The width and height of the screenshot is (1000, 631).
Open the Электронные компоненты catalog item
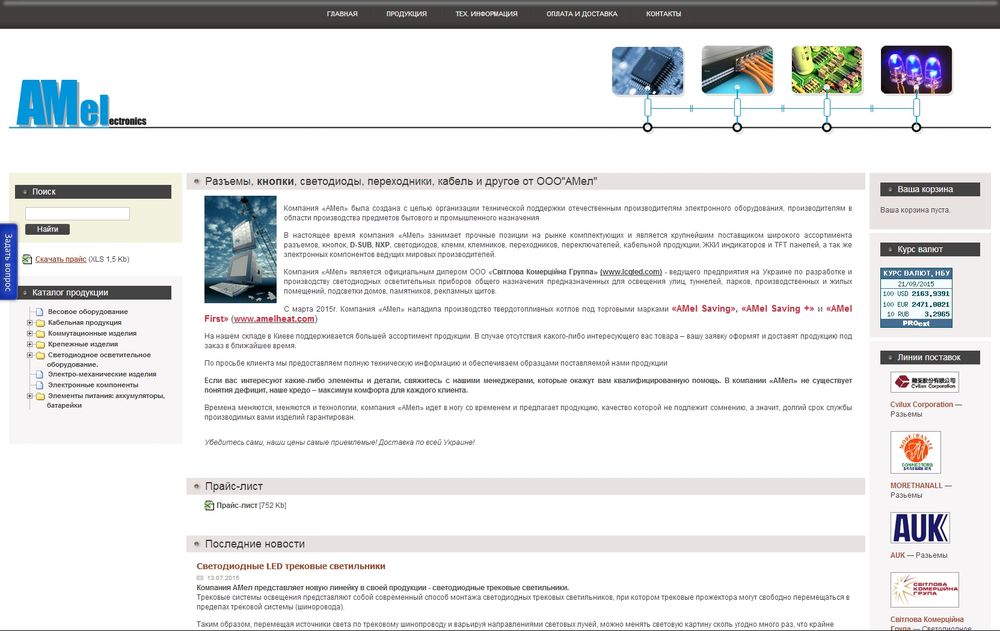pos(93,385)
